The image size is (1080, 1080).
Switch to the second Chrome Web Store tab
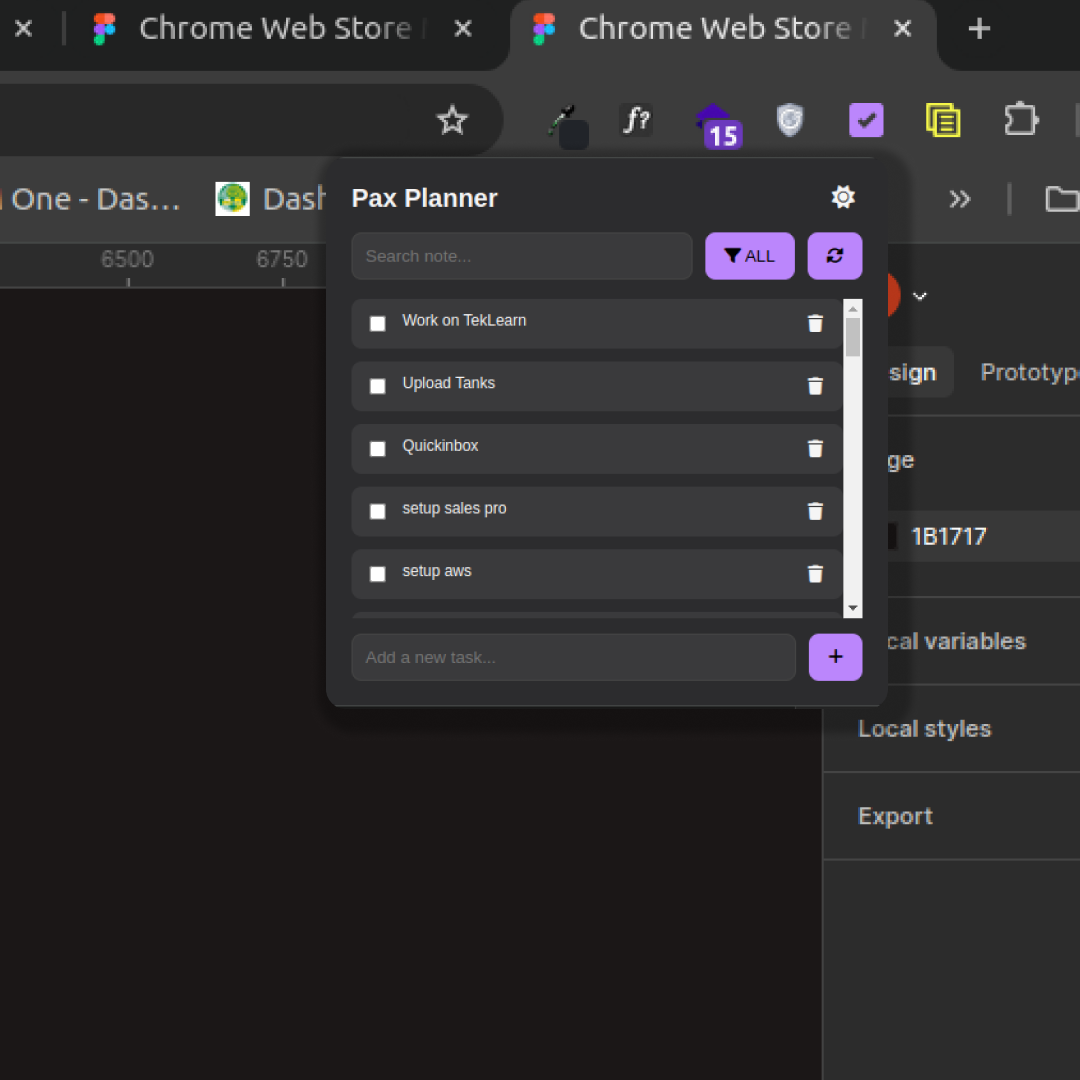[723, 29]
